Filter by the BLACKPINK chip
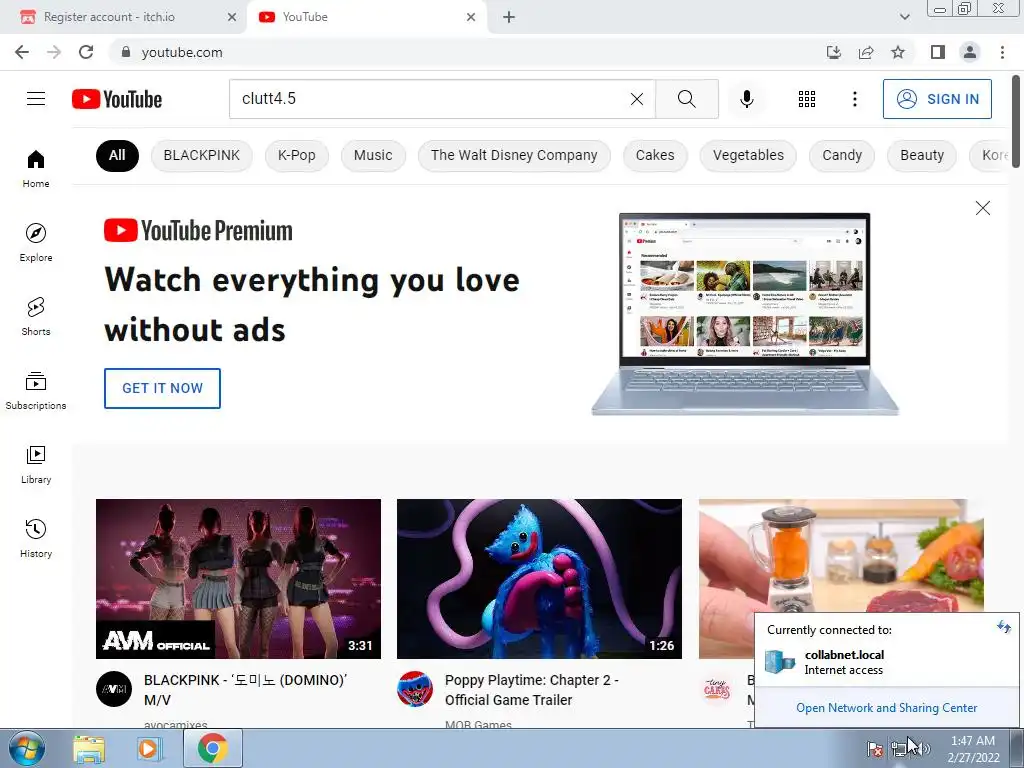Image resolution: width=1024 pixels, height=768 pixels. 202,155
